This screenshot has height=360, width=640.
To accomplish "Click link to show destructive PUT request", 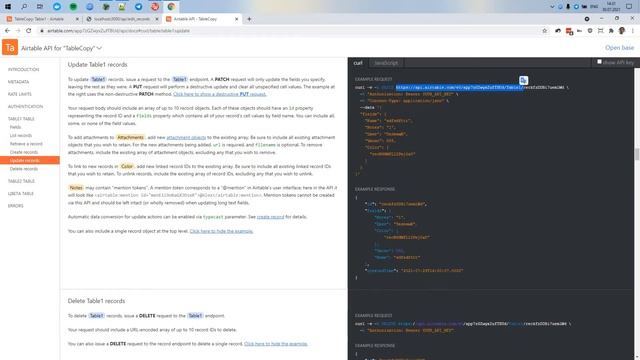I will coord(220,94).
